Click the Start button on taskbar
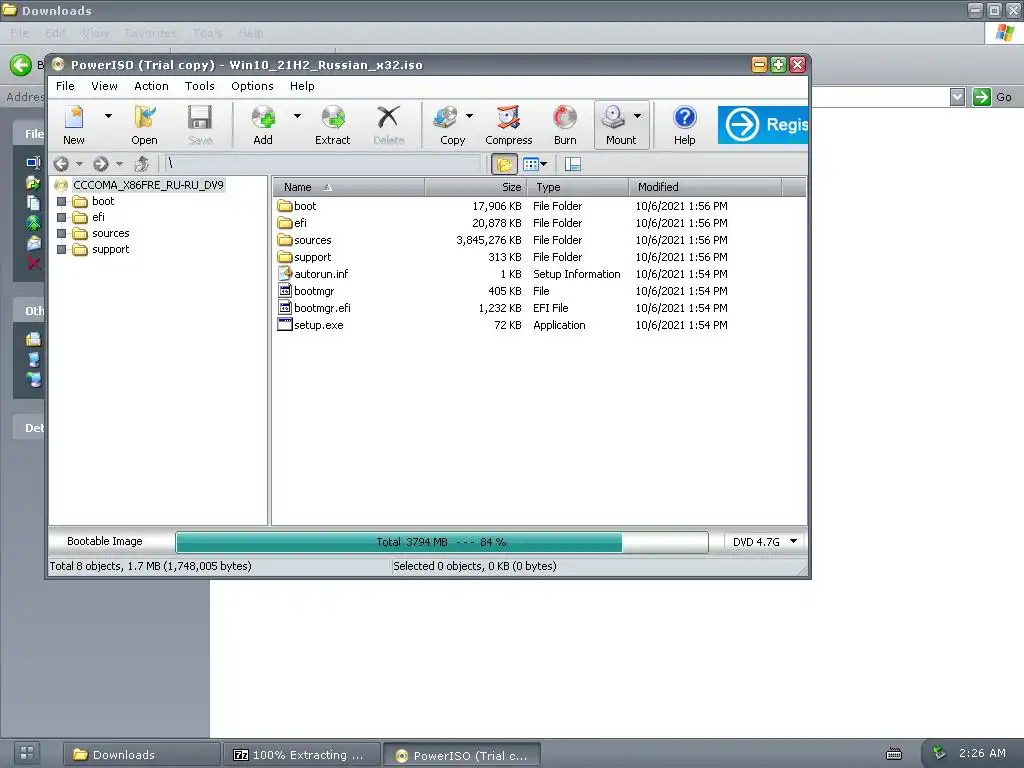 pyautogui.click(x=27, y=754)
